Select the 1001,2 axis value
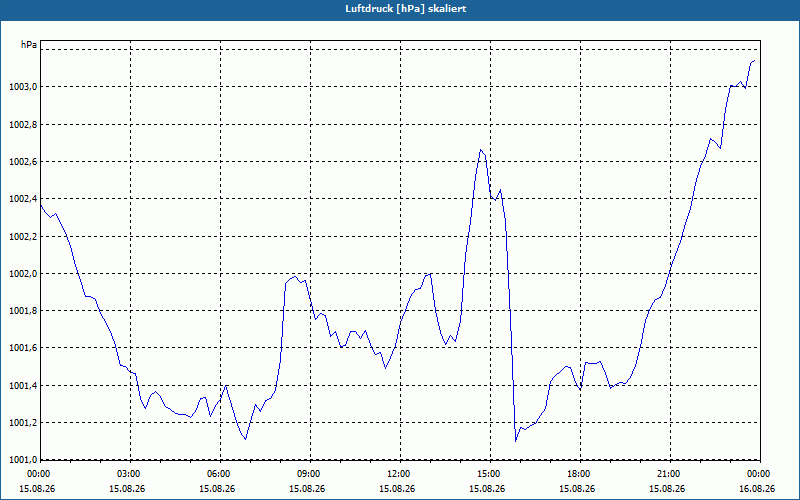This screenshot has width=800, height=500. 23,423
